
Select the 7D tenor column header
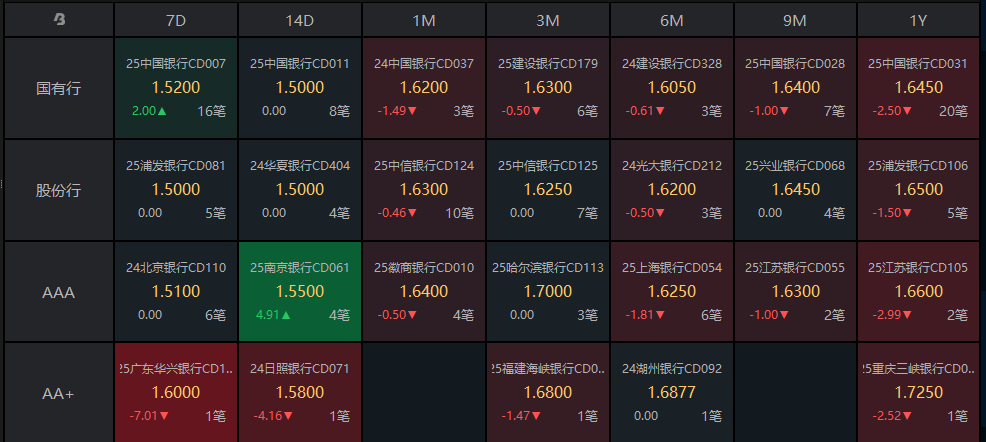coord(176,19)
